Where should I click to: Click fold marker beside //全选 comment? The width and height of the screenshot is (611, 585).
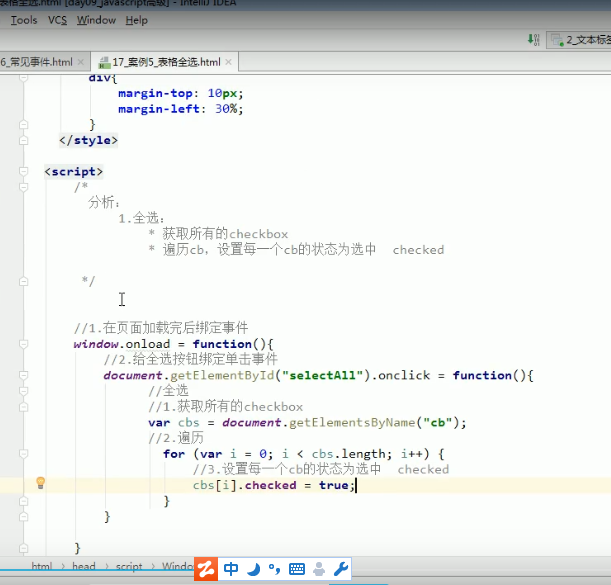pyautogui.click(x=24, y=391)
